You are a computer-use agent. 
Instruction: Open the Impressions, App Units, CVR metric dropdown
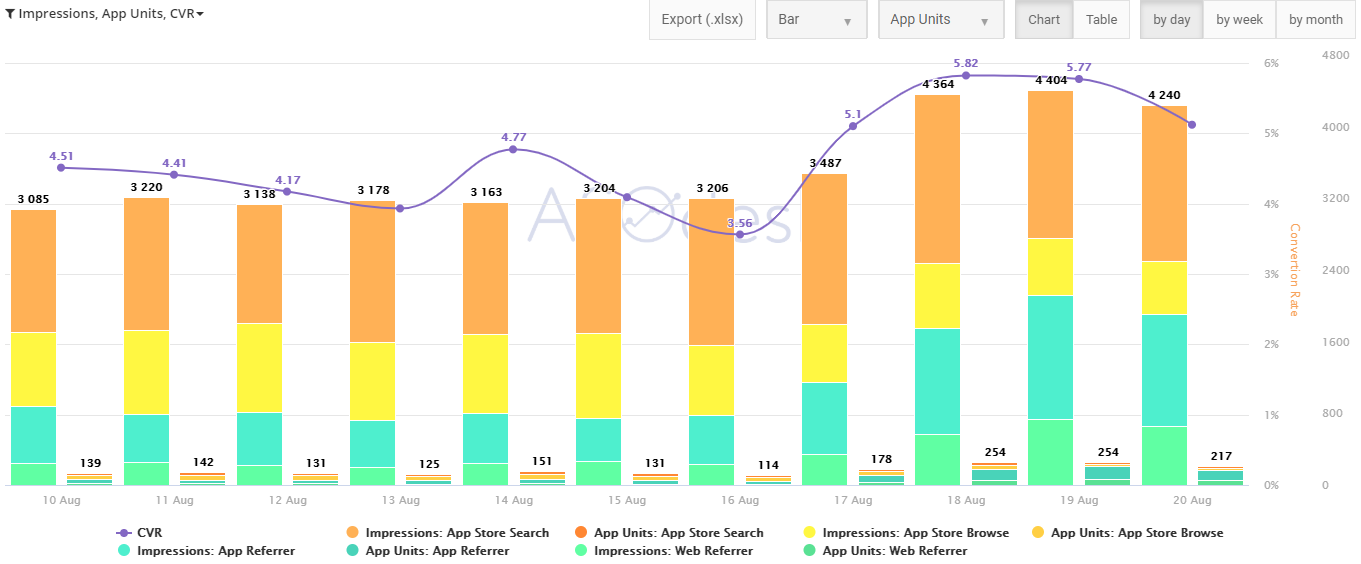point(110,14)
